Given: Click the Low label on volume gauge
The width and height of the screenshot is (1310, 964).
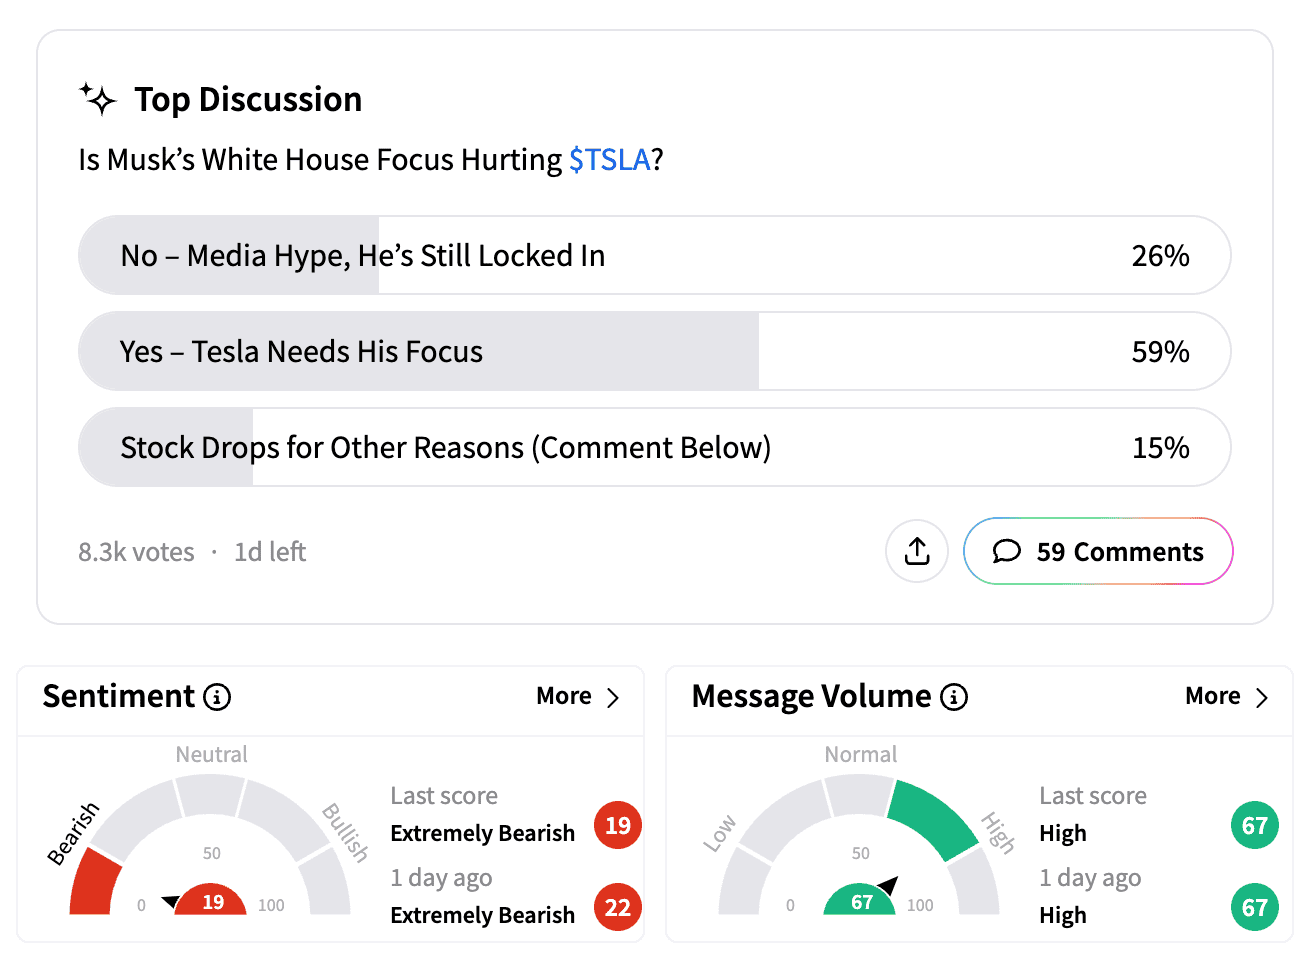Looking at the screenshot, I should tap(719, 833).
